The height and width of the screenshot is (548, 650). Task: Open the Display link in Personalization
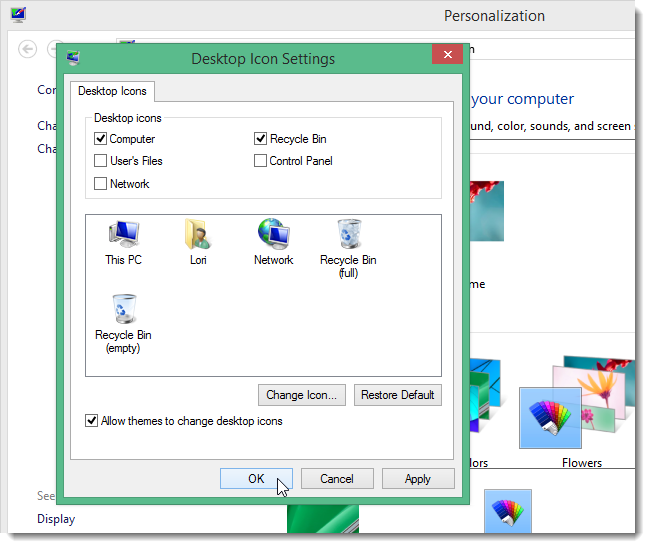(x=56, y=519)
